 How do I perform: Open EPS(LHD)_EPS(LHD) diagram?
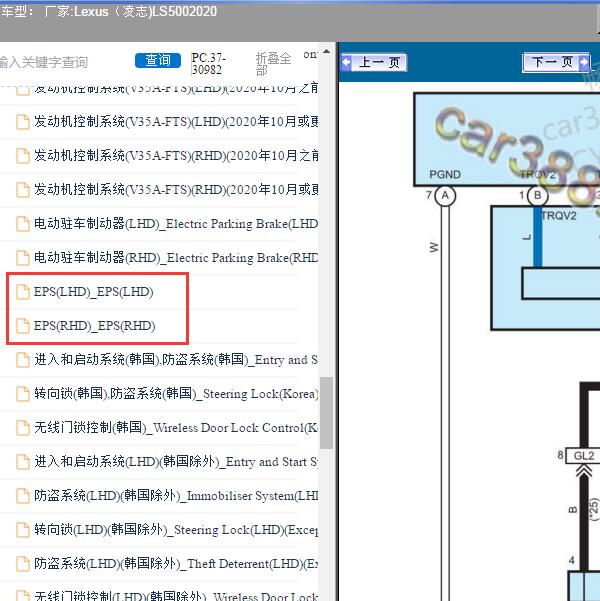pos(94,292)
